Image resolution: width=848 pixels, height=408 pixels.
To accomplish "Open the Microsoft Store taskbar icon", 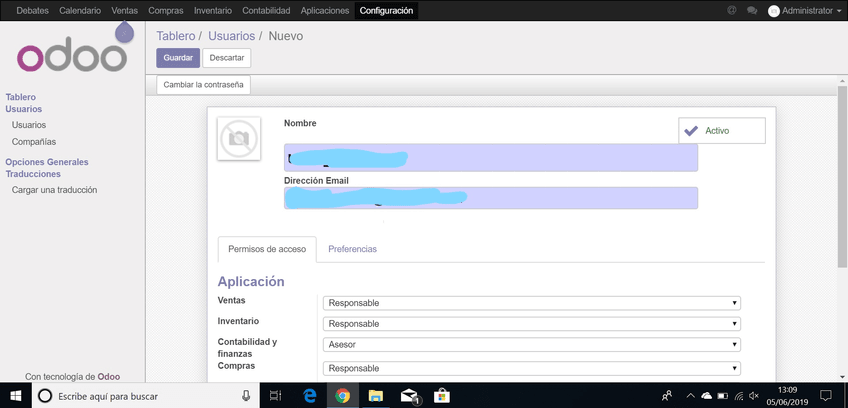I will point(442,396).
